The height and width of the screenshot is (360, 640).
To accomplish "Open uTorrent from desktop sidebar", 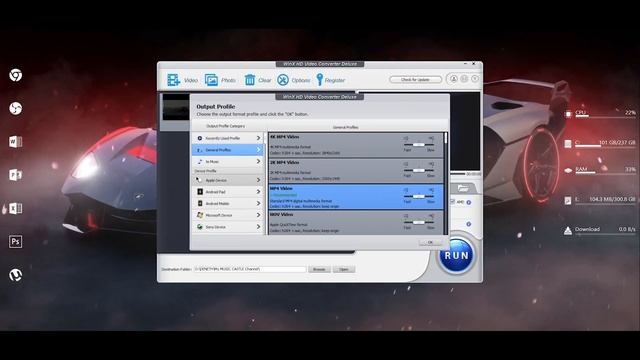I will coord(16,275).
